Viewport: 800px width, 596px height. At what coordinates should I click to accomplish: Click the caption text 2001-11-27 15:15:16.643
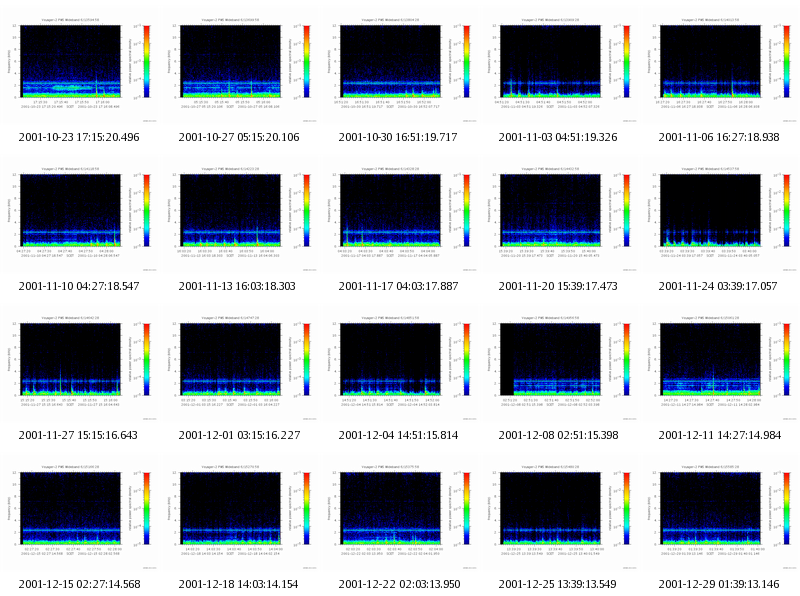tap(78, 435)
